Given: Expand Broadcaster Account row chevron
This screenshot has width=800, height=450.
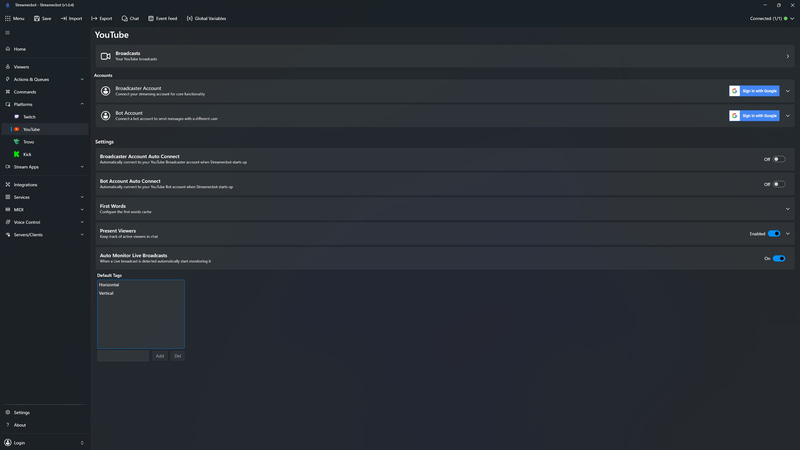Looking at the screenshot, I should pos(788,91).
